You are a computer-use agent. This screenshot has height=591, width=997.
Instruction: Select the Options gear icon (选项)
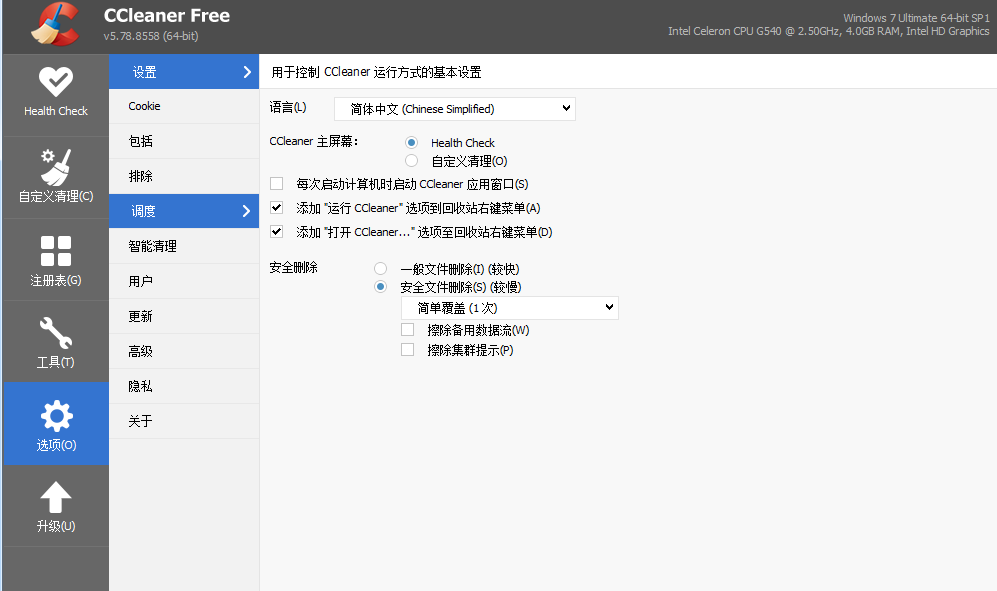55,415
